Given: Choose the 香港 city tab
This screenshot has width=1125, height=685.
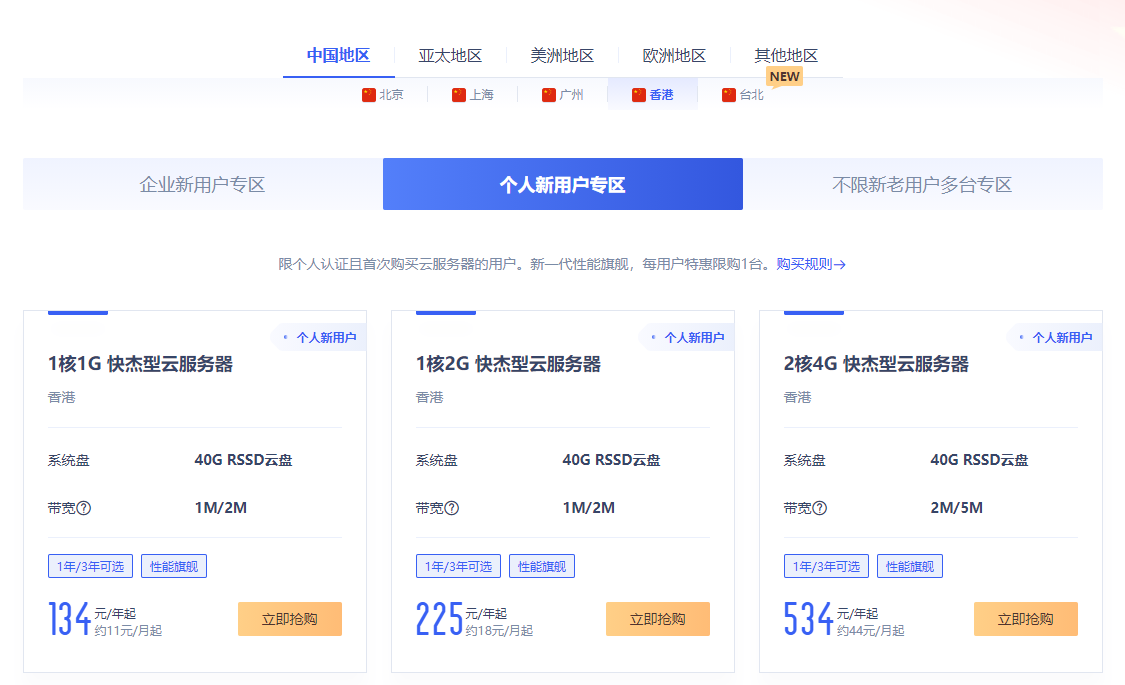Looking at the screenshot, I should pyautogui.click(x=653, y=95).
